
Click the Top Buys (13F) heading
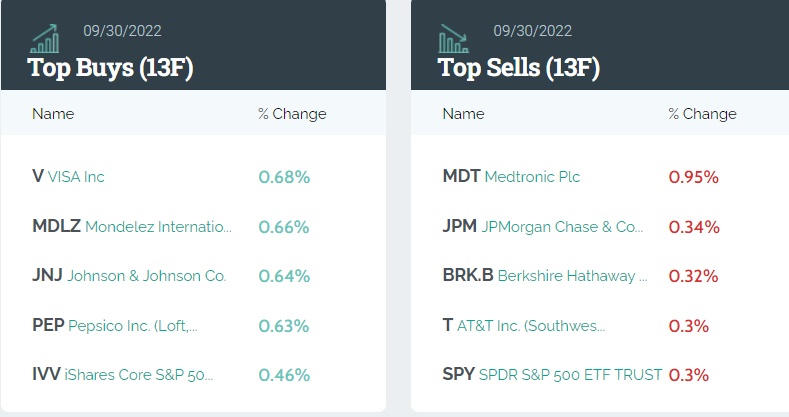pos(110,68)
